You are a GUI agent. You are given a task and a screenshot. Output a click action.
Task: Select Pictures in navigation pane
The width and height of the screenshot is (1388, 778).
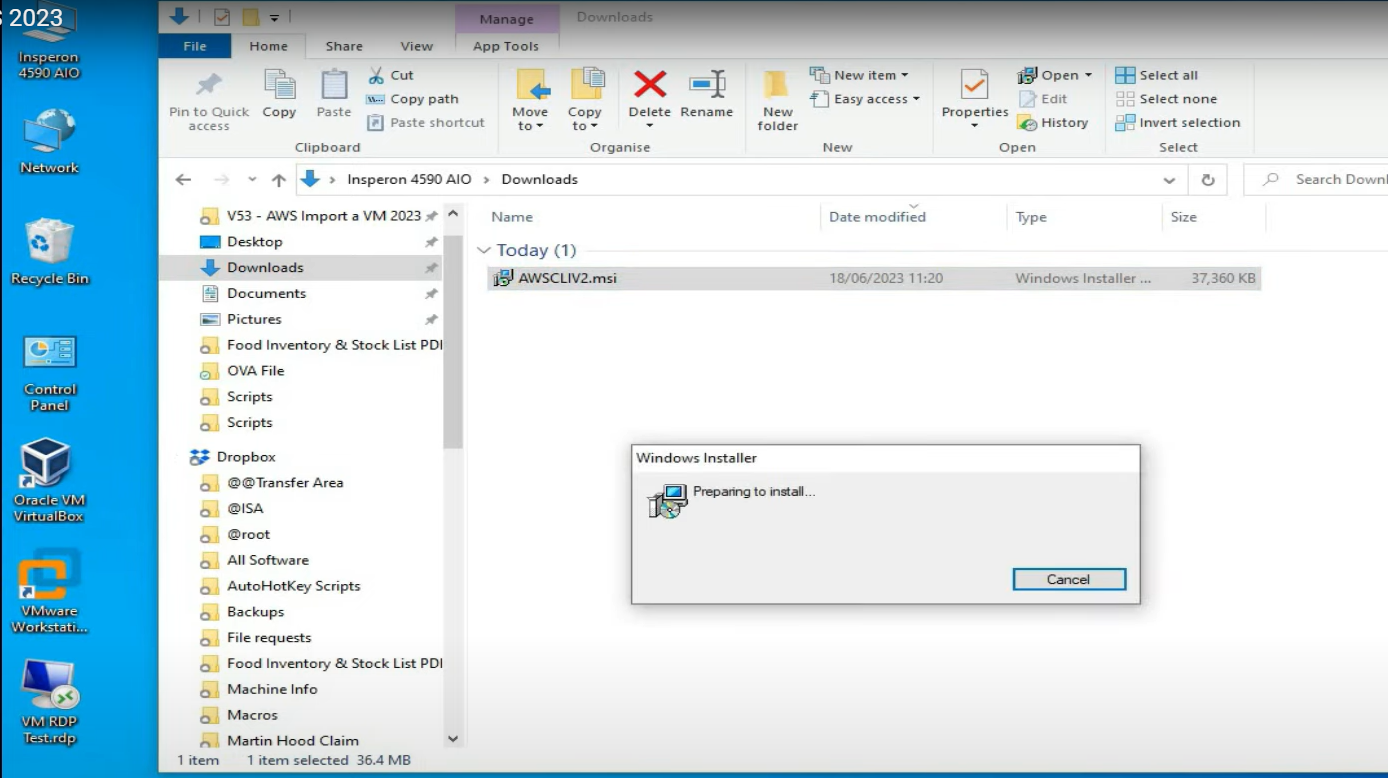coord(254,320)
